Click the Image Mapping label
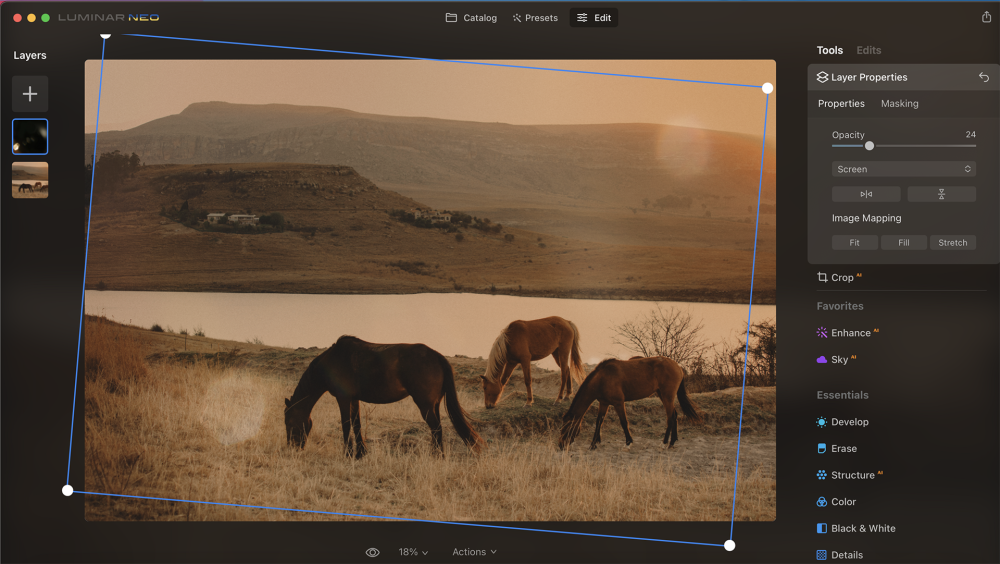Image resolution: width=1000 pixels, height=564 pixels. [x=866, y=218]
